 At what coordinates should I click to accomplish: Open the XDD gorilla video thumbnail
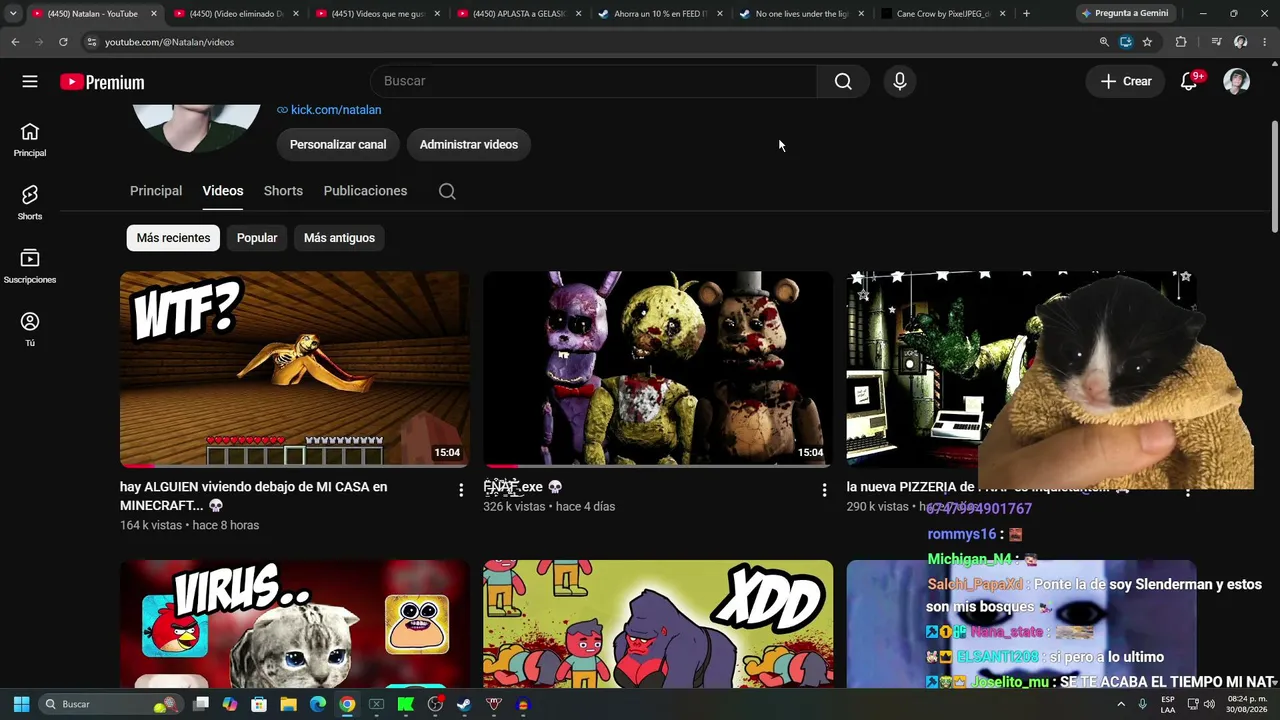click(658, 624)
